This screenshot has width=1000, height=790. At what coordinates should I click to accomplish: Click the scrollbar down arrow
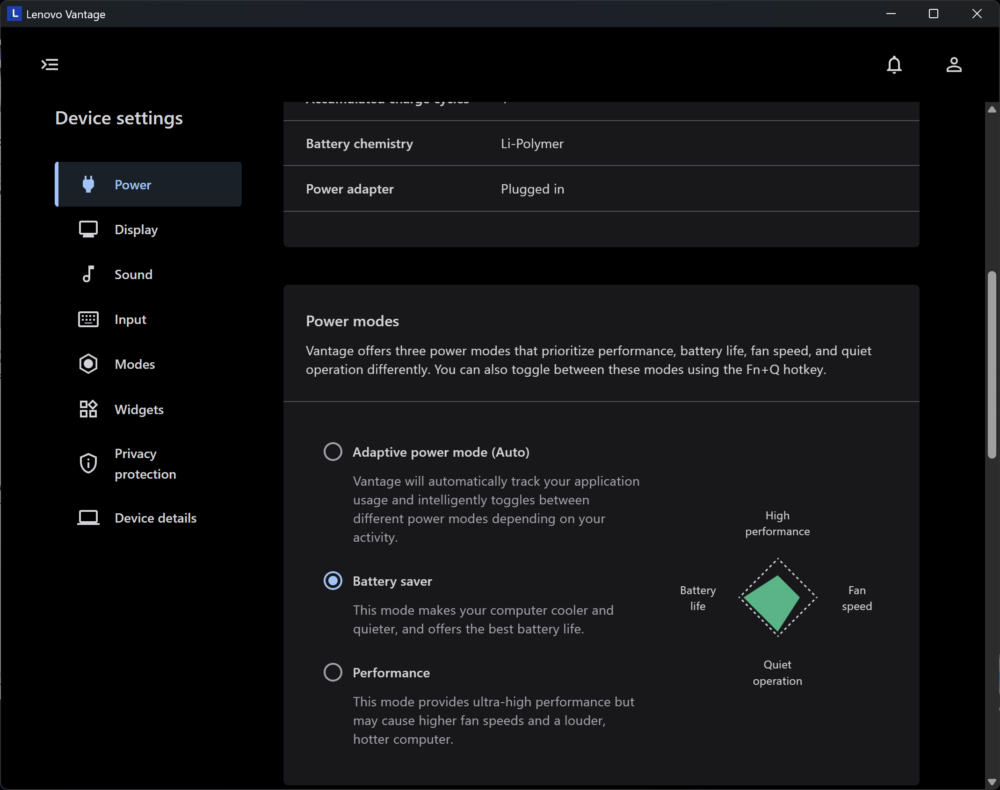tap(992, 782)
